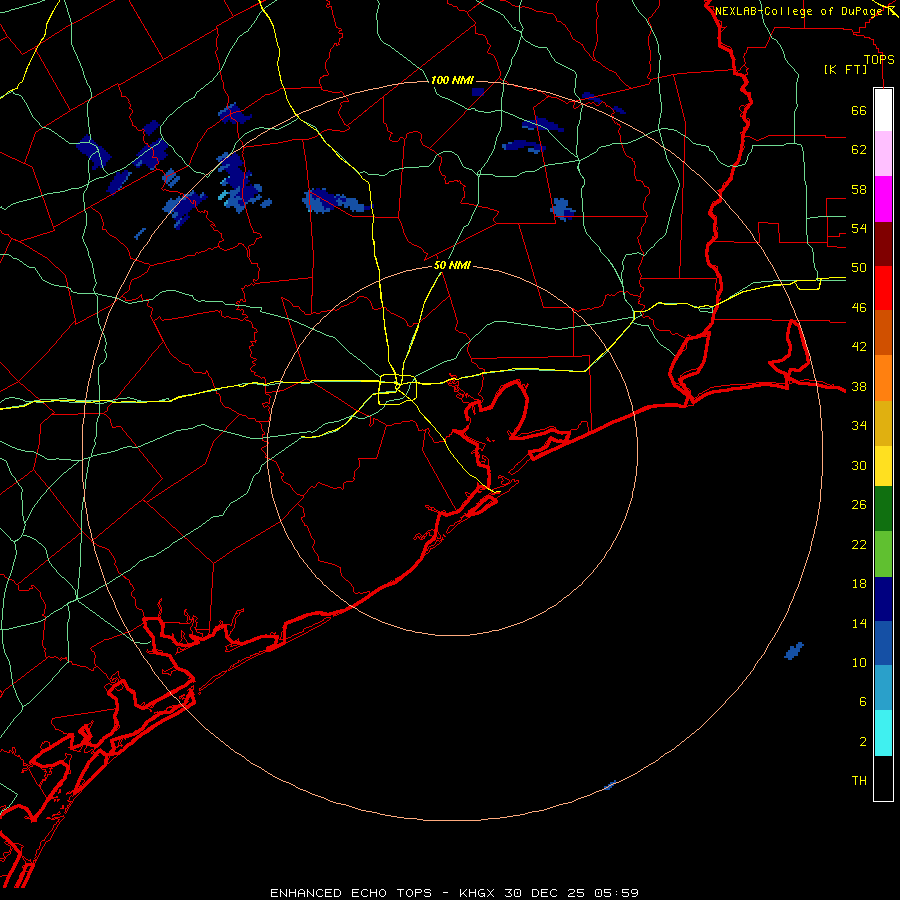Click the 'TH' threshold legend label
The width and height of the screenshot is (900, 900).
coord(859,781)
